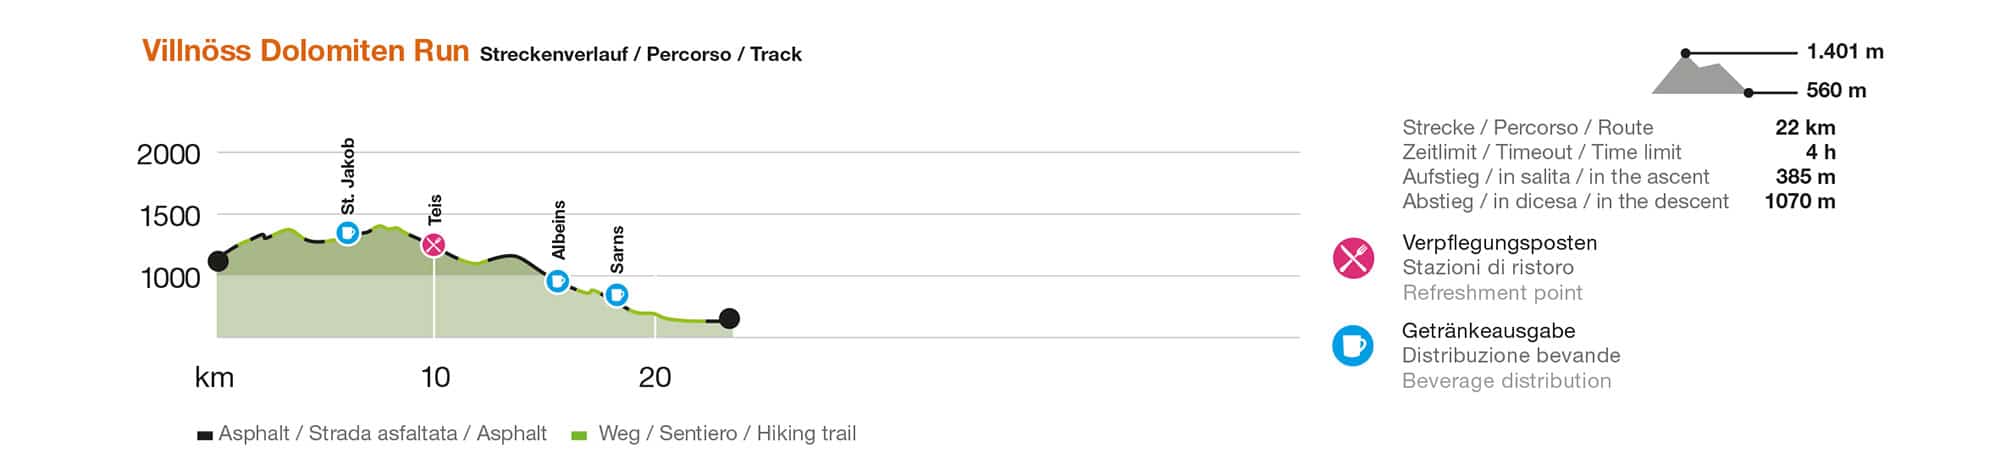Click the pink fork-and-knife legend icon
Screen dimensions: 2000x470
(1353, 259)
